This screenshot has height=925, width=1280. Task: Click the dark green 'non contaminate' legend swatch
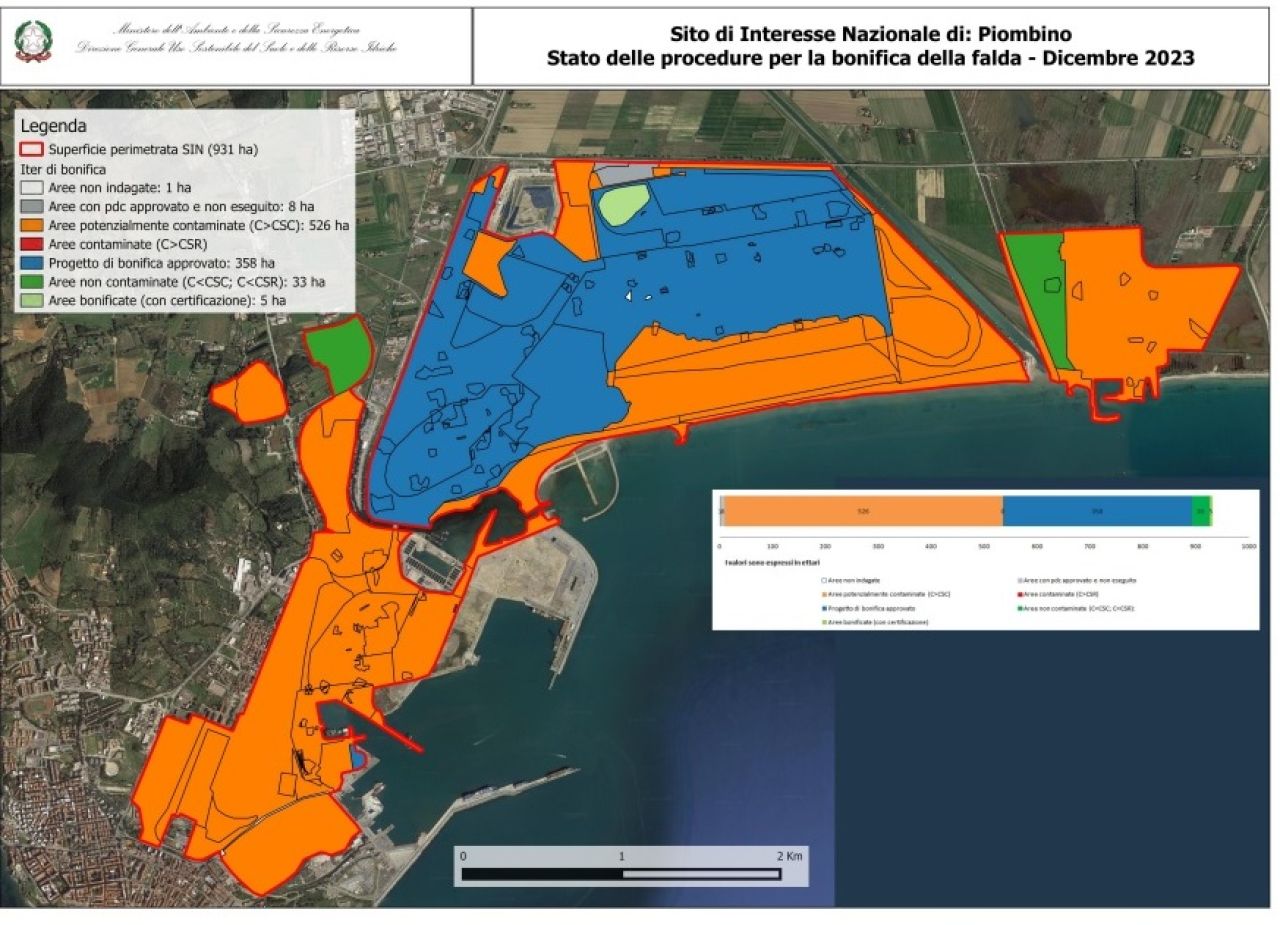coord(33,280)
